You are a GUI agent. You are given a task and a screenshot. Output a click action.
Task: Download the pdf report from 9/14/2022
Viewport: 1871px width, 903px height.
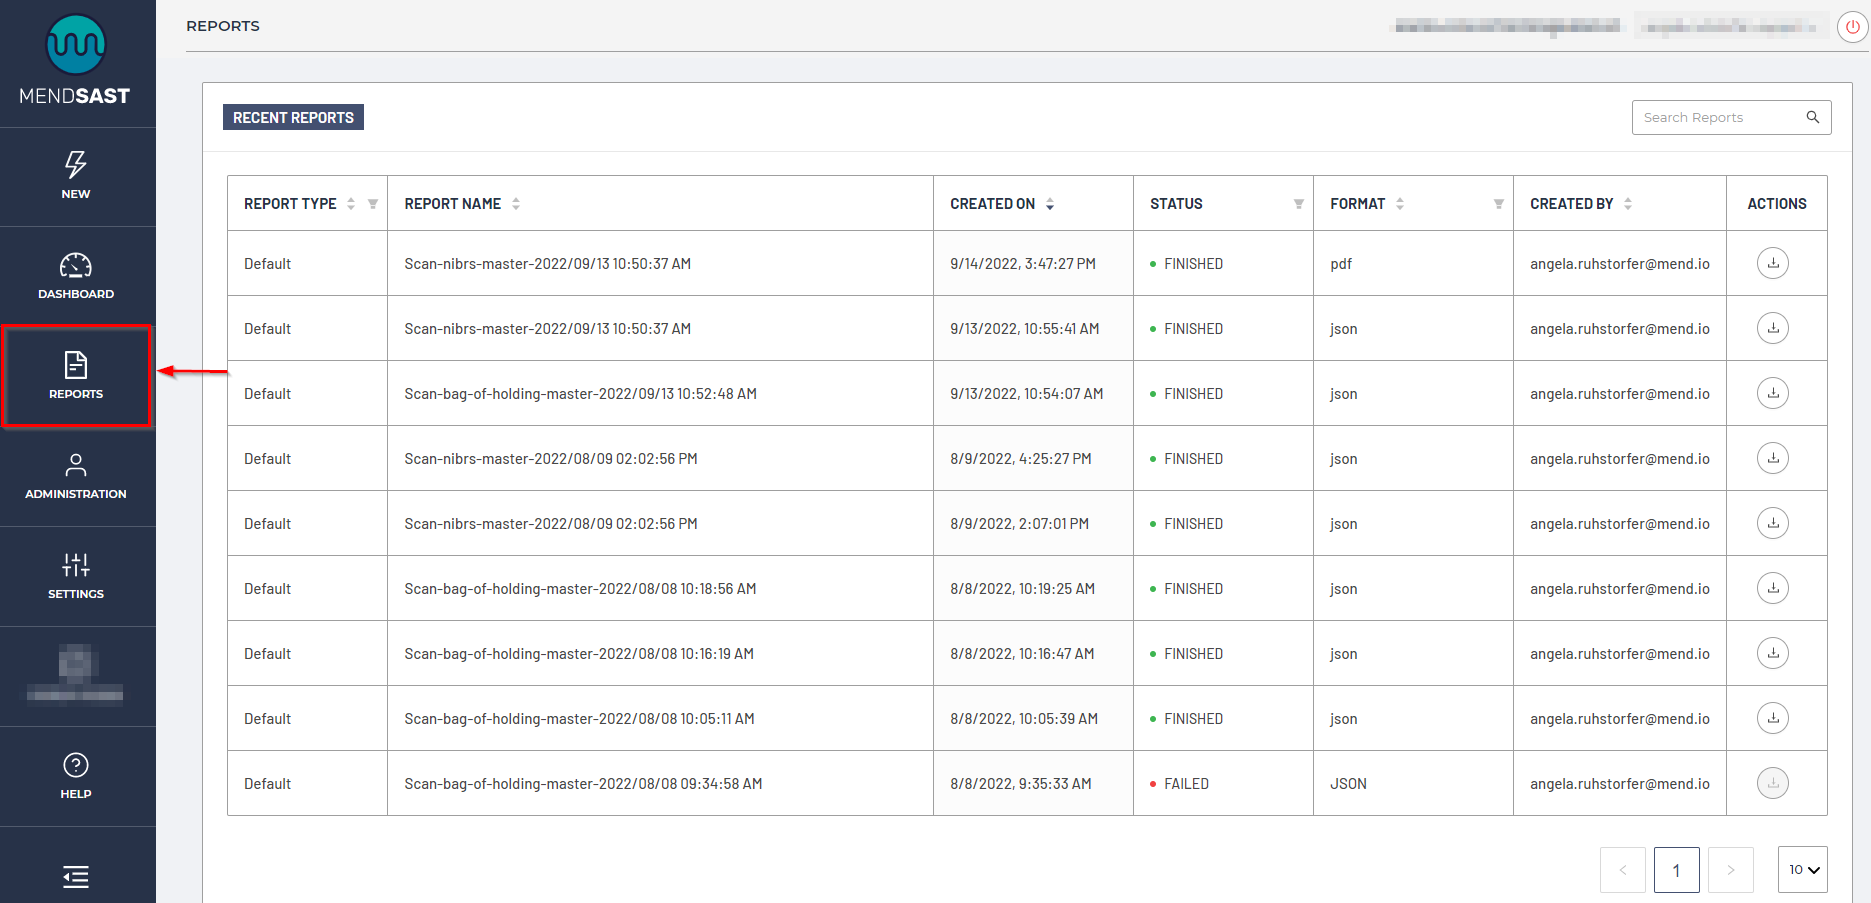tap(1772, 263)
